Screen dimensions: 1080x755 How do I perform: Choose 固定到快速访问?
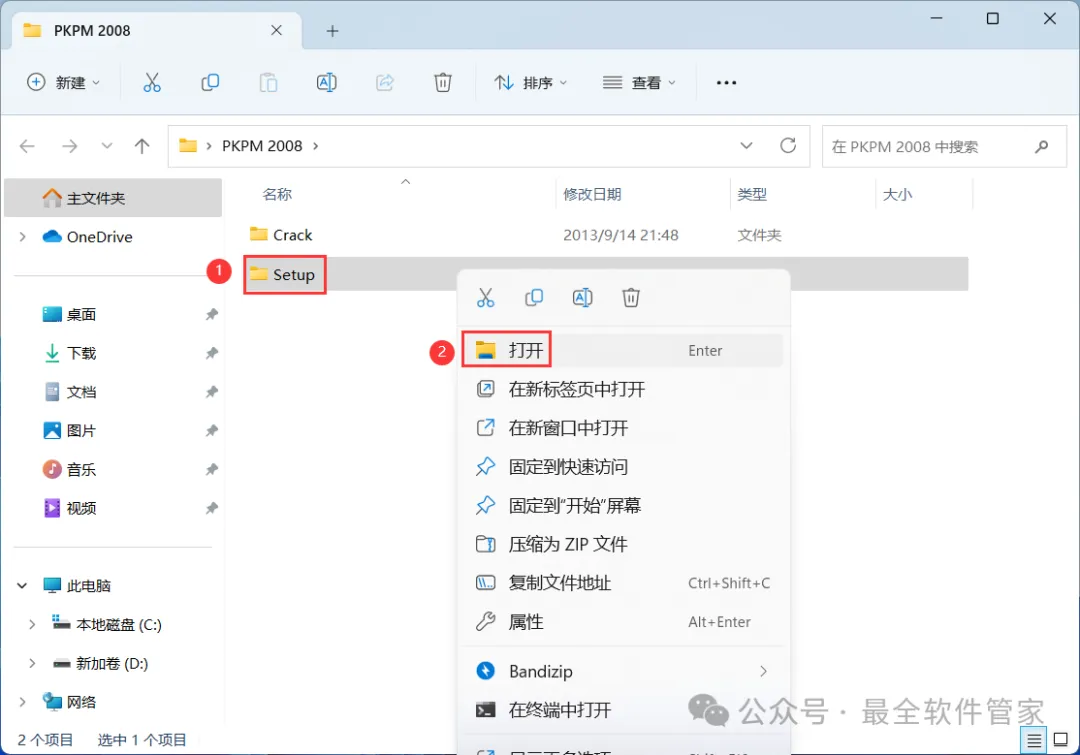623,467
